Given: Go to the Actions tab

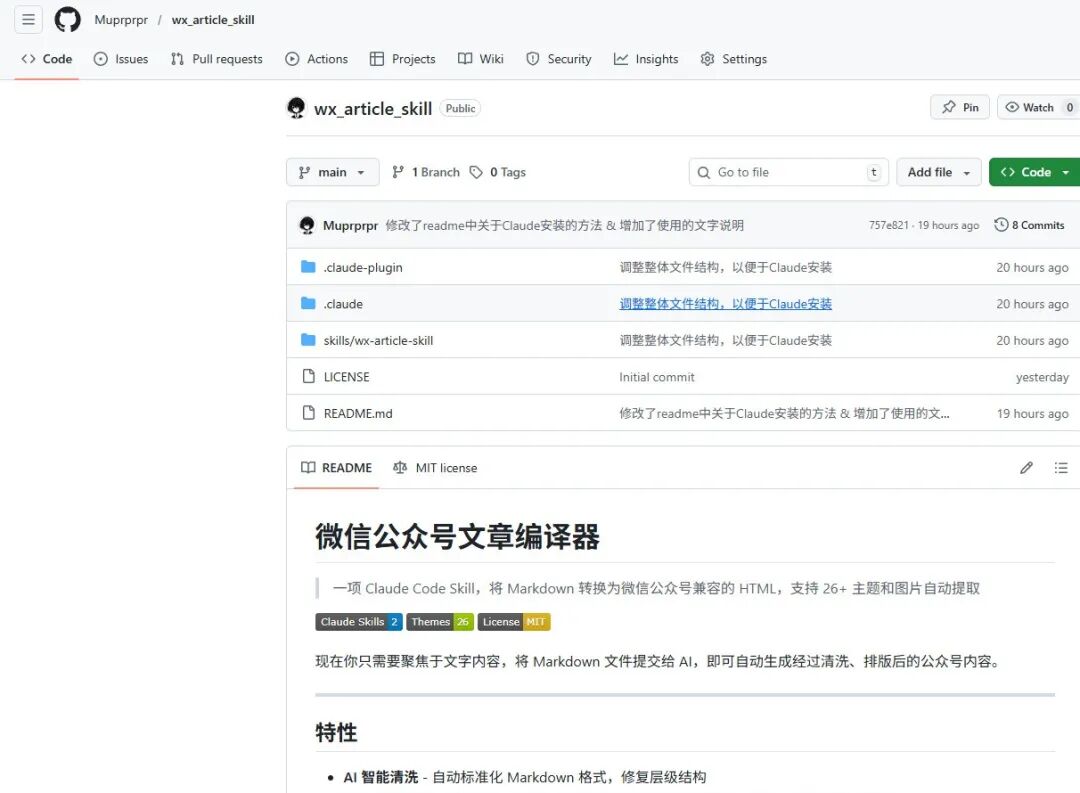Looking at the screenshot, I should tap(317, 59).
